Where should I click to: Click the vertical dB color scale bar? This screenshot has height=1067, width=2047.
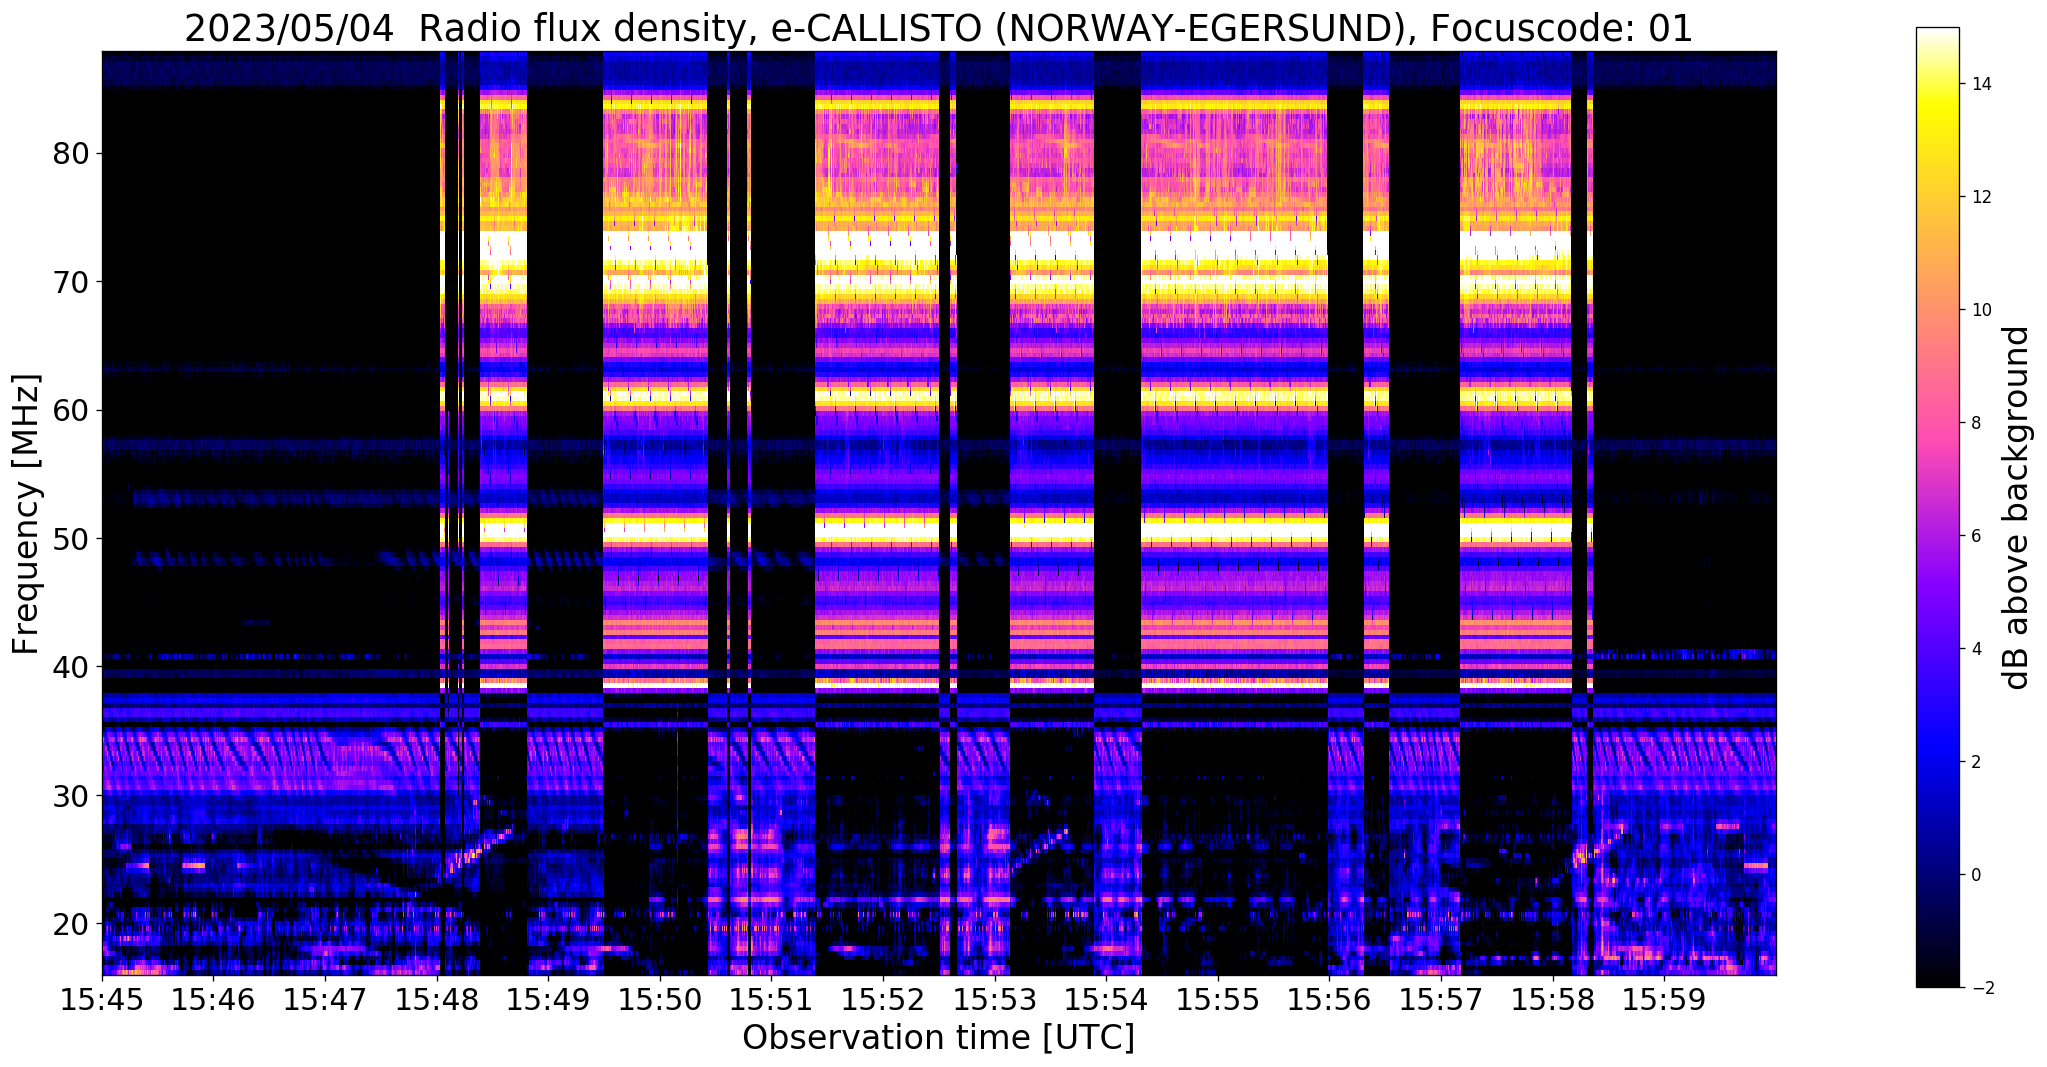coord(1938,507)
